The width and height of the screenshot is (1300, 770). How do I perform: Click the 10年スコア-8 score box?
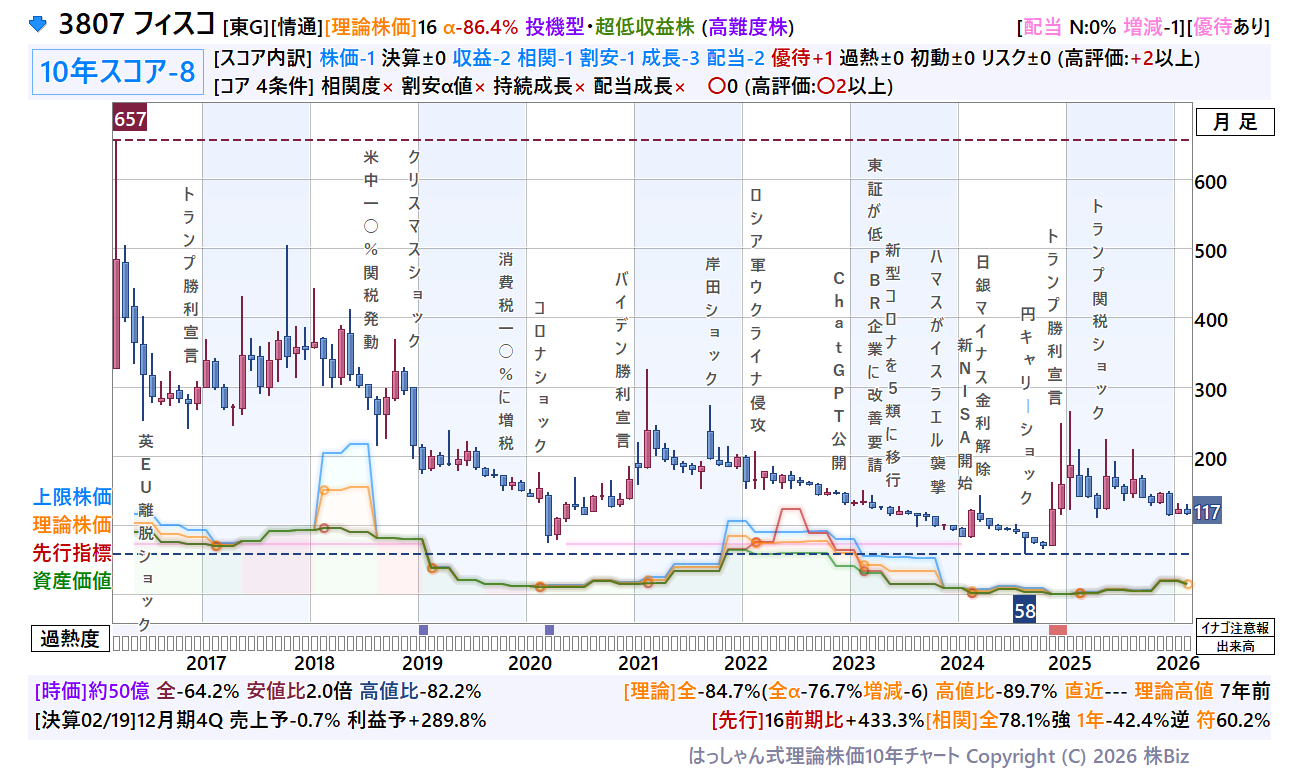pyautogui.click(x=118, y=72)
